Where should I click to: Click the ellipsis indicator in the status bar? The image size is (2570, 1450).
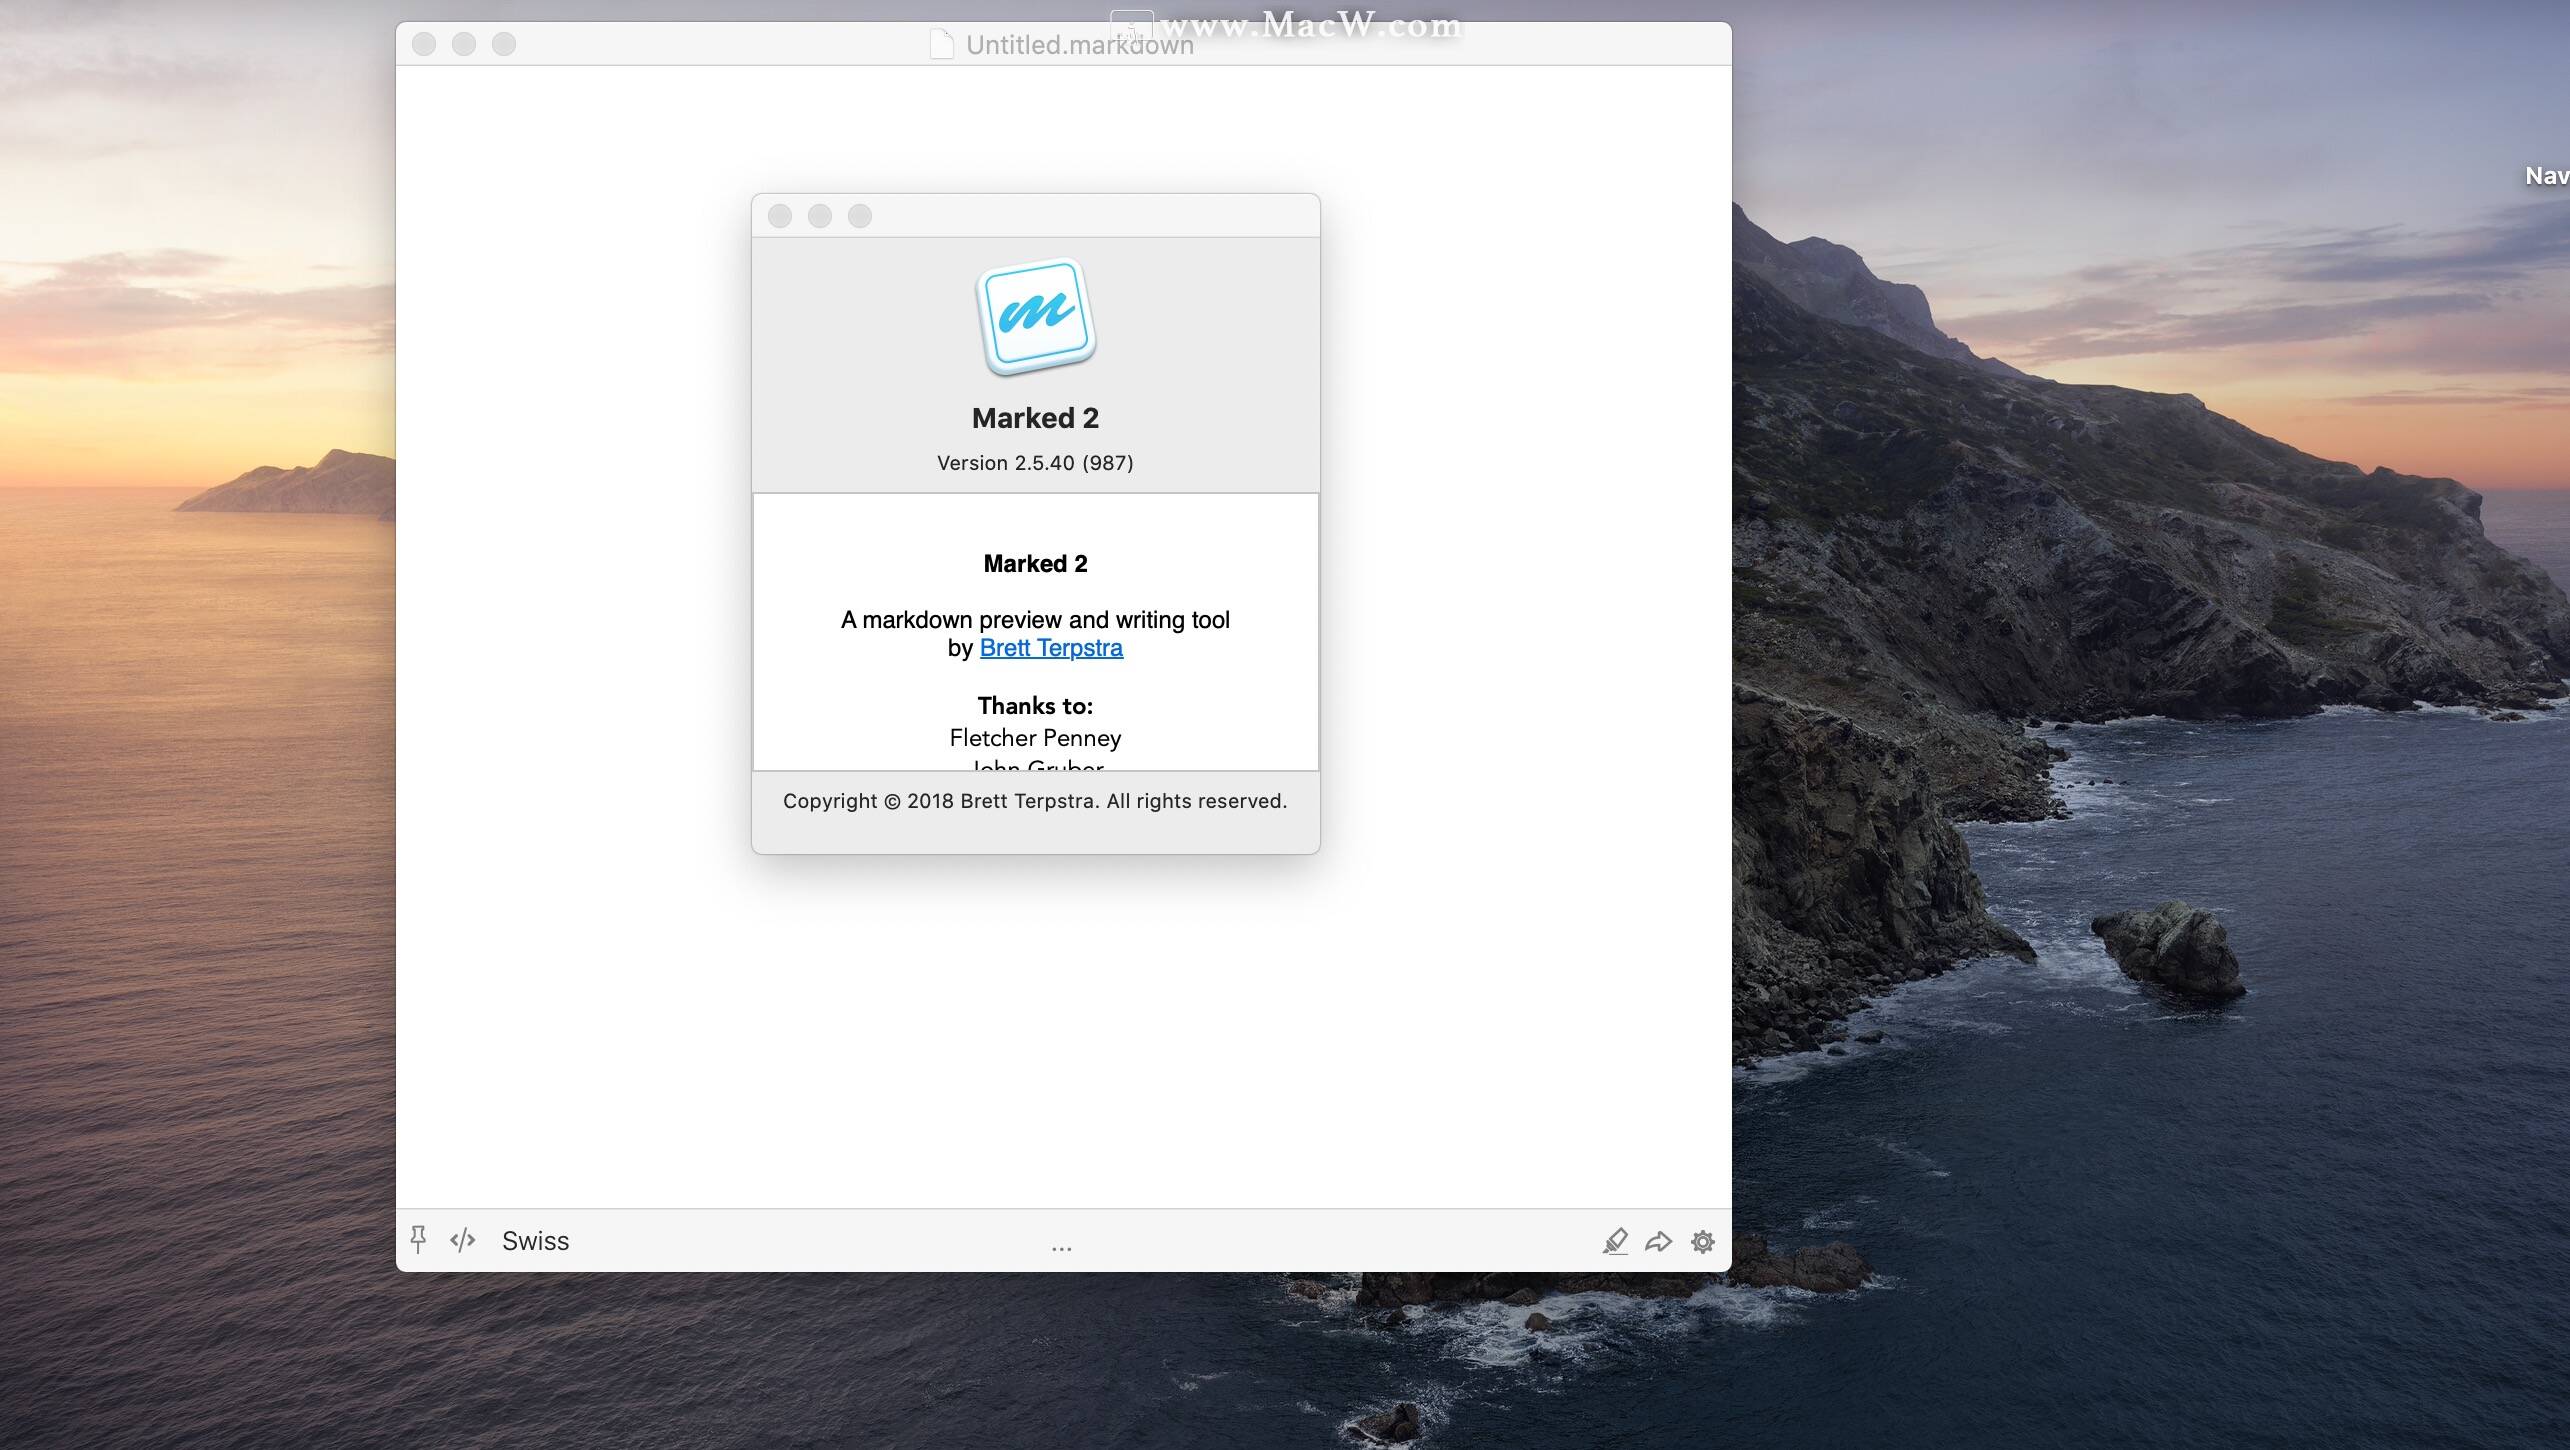point(1062,1249)
